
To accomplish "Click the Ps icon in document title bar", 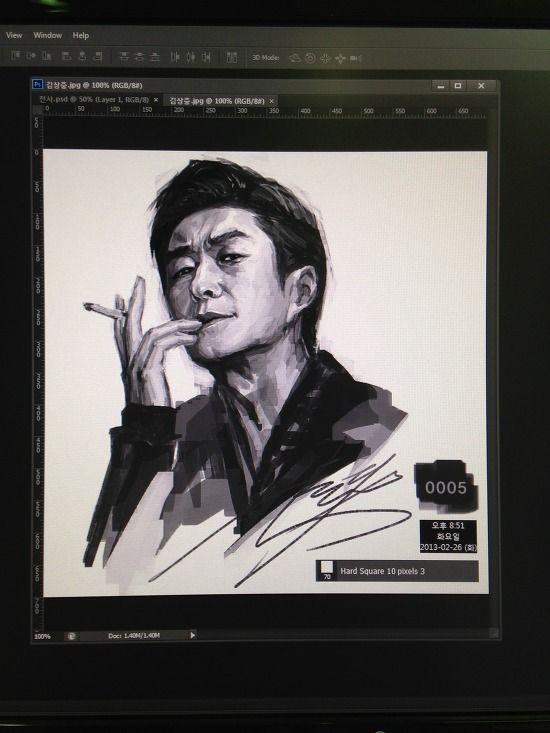I will 37,84.
